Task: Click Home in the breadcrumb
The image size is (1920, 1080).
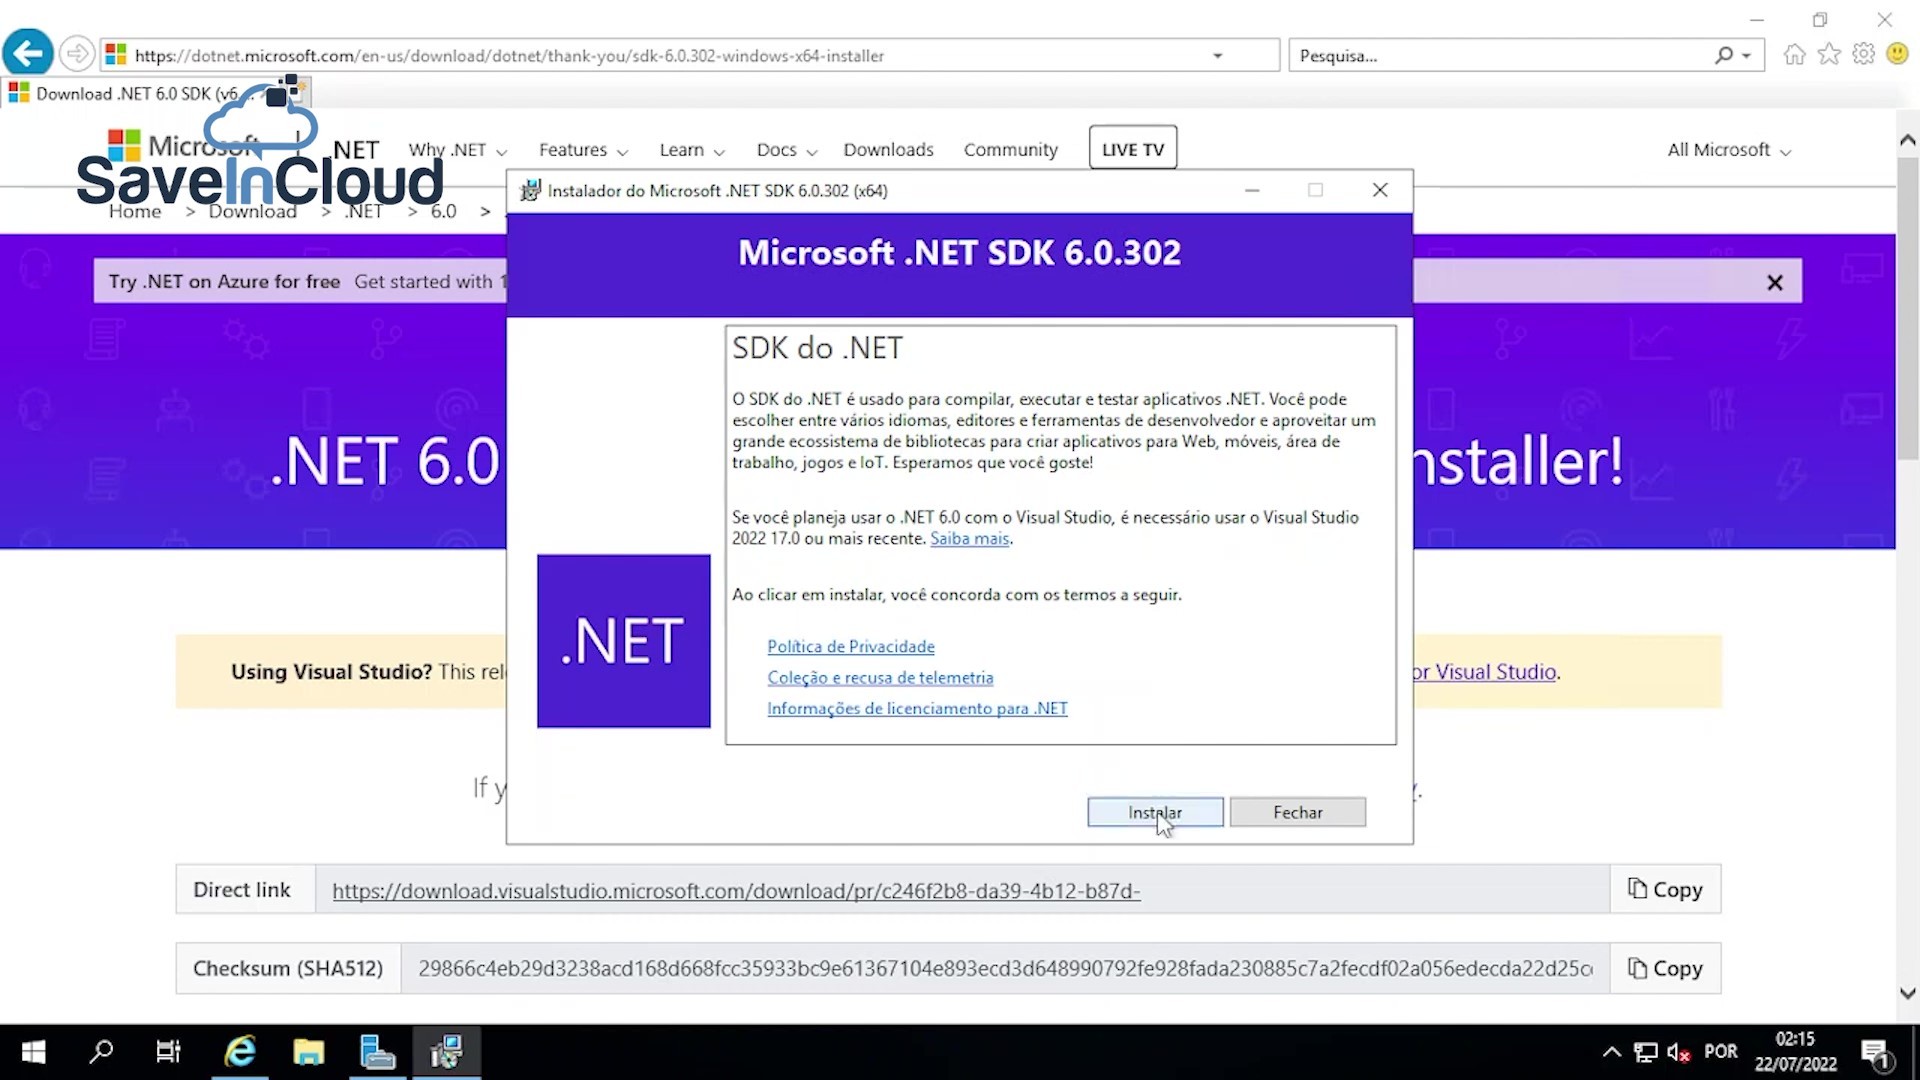Action: pos(135,212)
